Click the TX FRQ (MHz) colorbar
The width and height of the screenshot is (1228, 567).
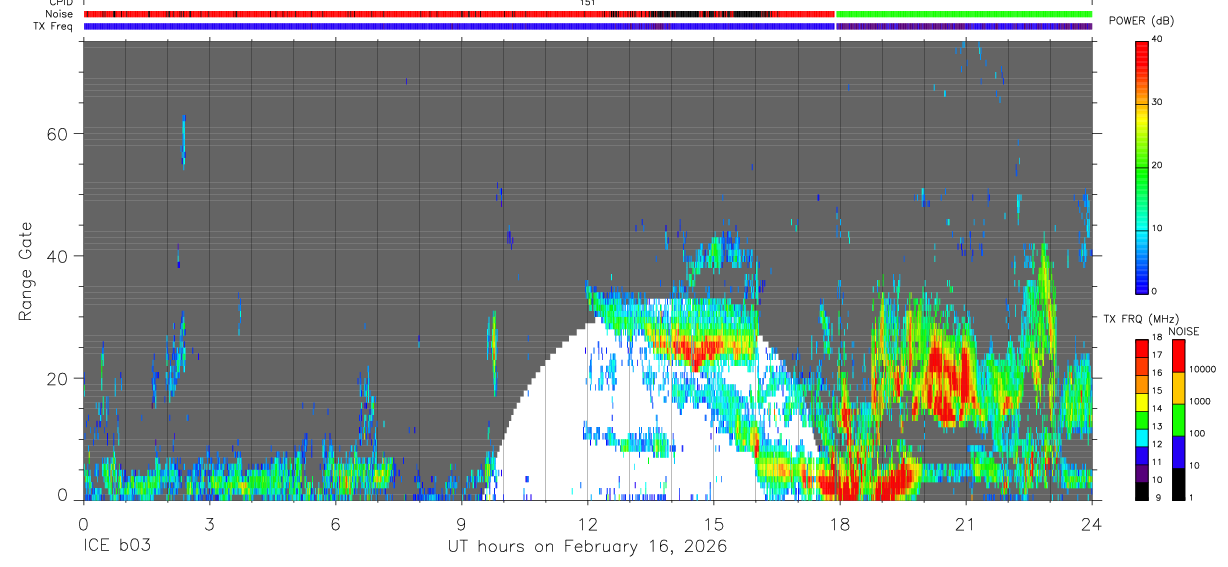click(x=1142, y=418)
